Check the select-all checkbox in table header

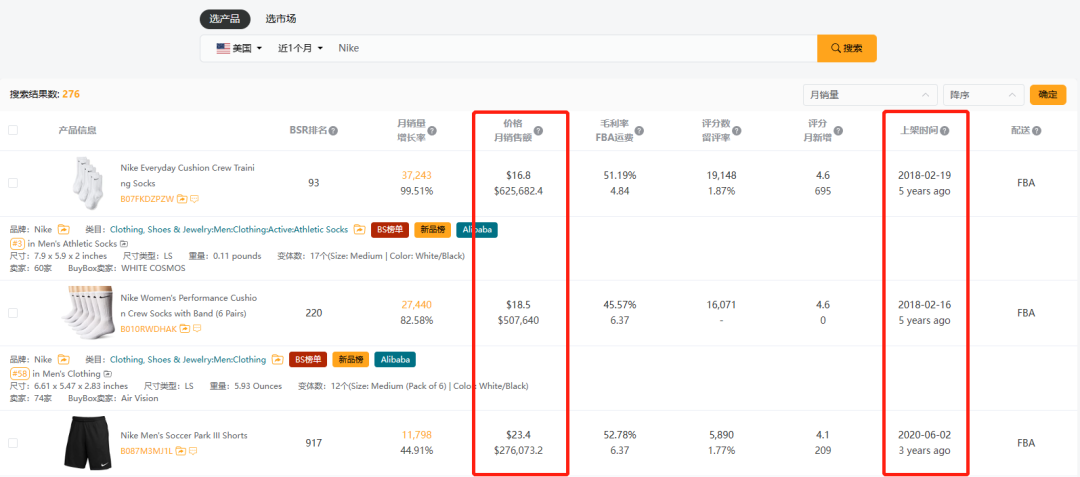tap(13, 130)
